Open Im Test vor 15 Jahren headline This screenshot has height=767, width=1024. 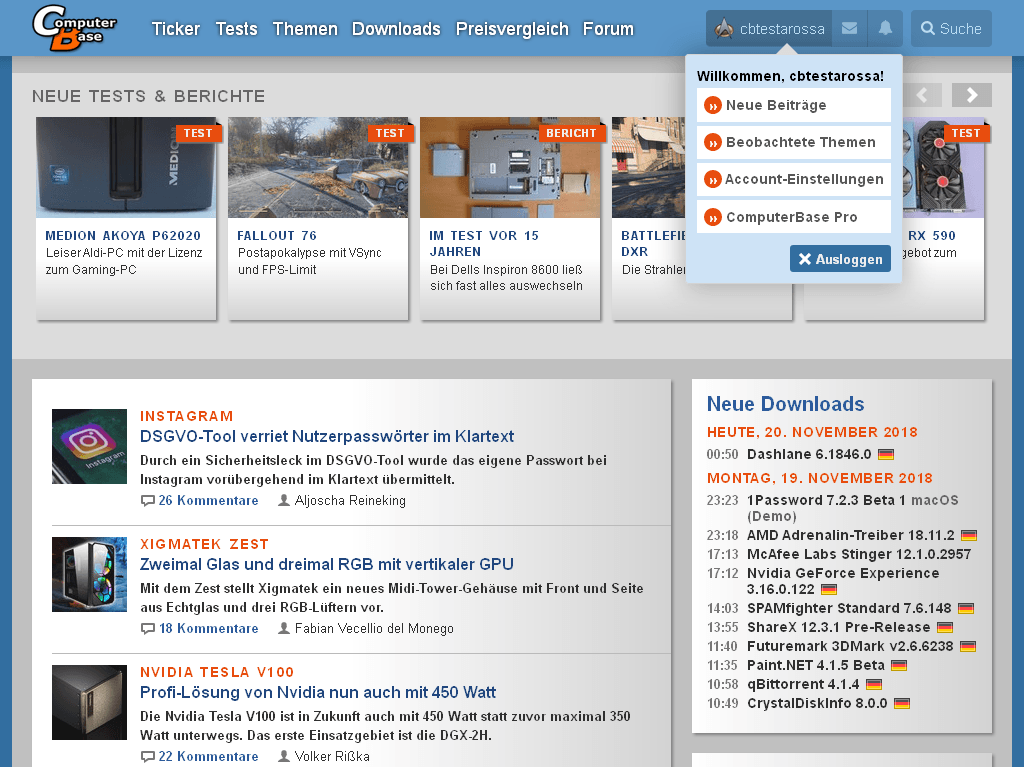(484, 244)
